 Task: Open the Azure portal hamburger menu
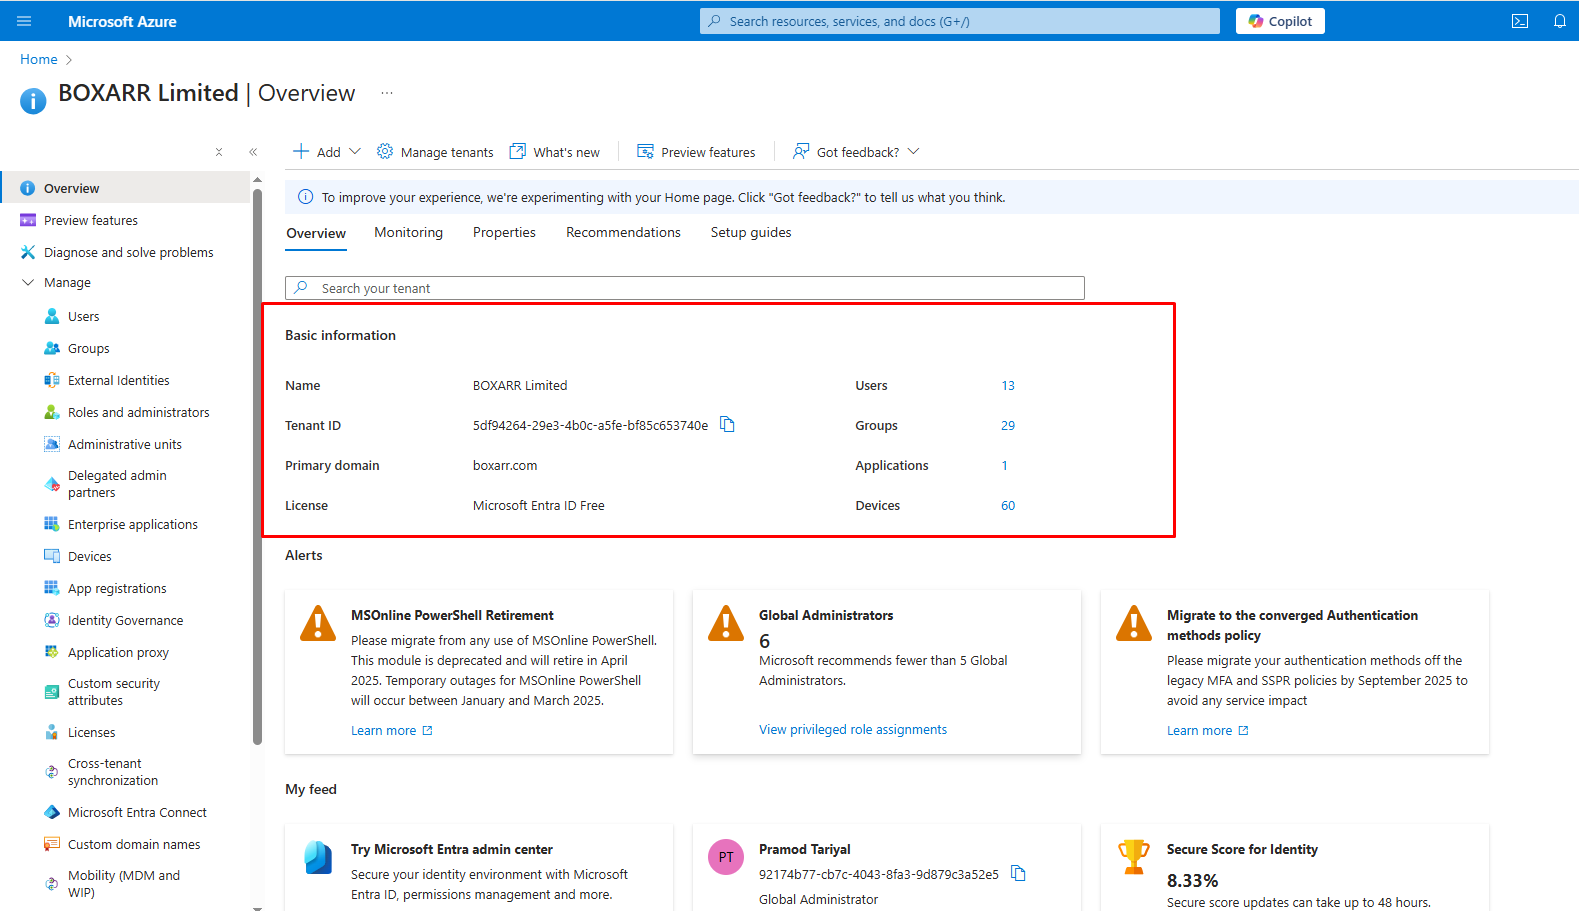pos(24,21)
